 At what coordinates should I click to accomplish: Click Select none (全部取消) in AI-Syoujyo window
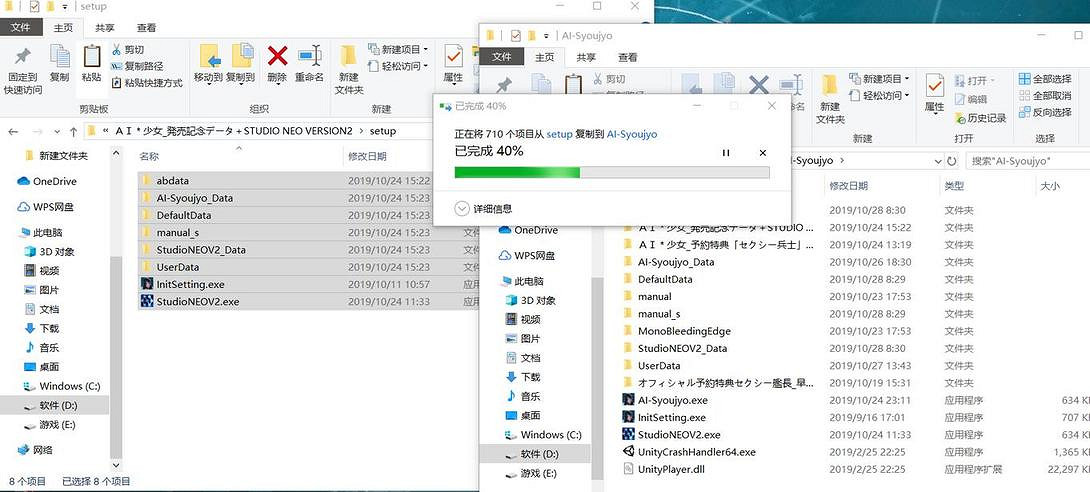[x=1045, y=95]
